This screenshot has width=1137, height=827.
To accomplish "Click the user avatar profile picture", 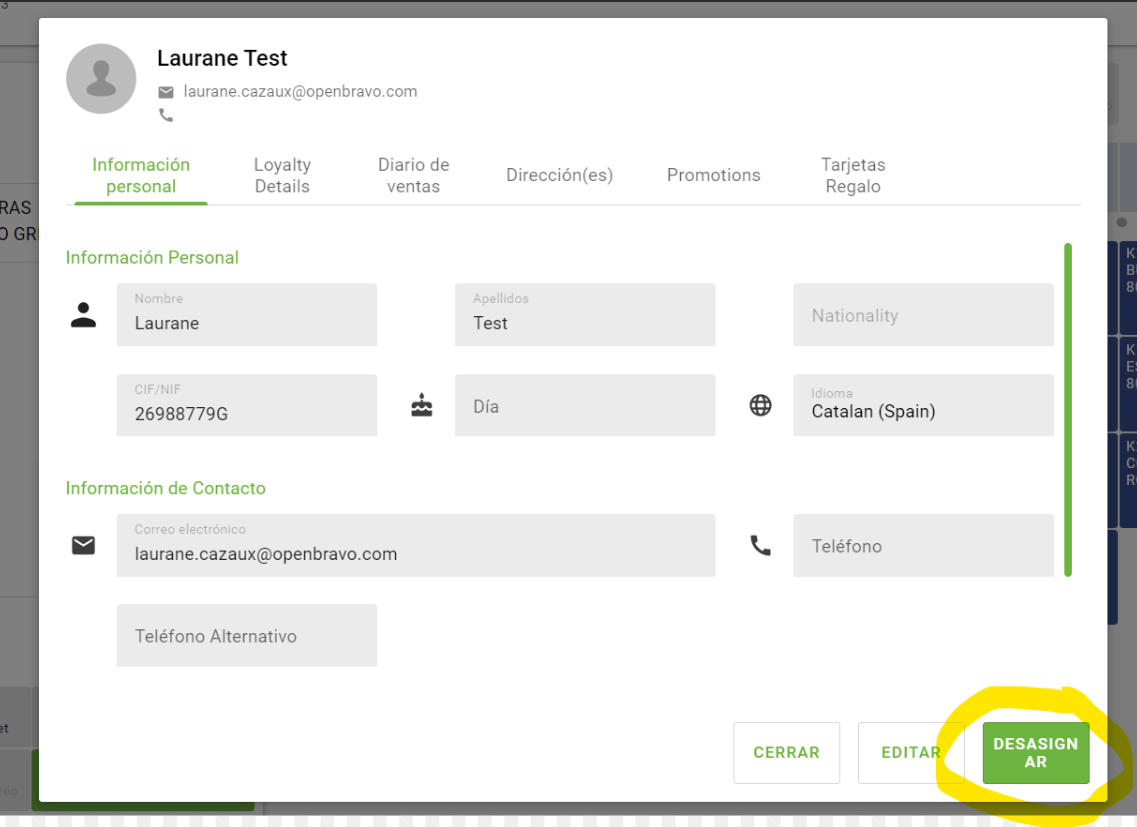I will [101, 79].
